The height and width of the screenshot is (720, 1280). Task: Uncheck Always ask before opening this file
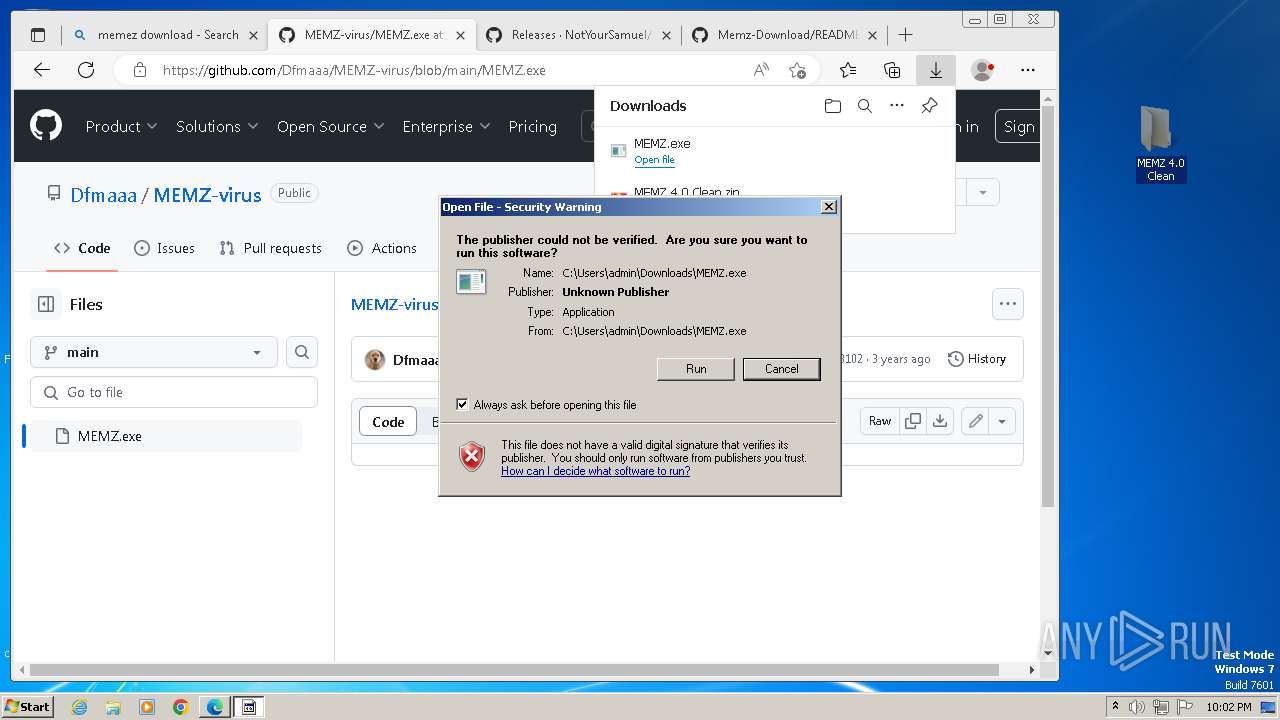tap(462, 405)
